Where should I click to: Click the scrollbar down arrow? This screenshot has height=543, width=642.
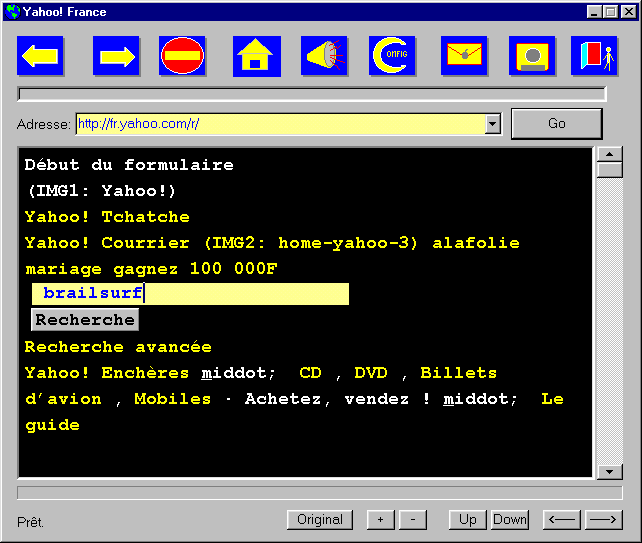click(610, 471)
